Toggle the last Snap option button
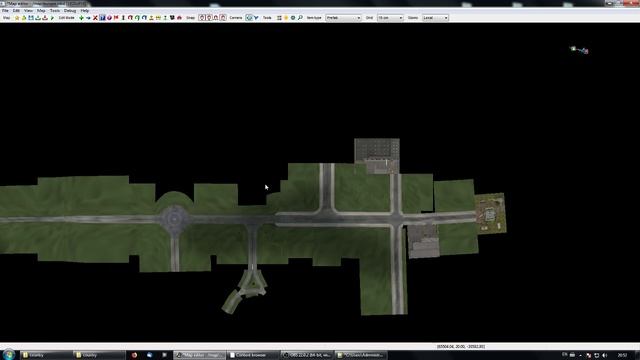 (x=223, y=18)
